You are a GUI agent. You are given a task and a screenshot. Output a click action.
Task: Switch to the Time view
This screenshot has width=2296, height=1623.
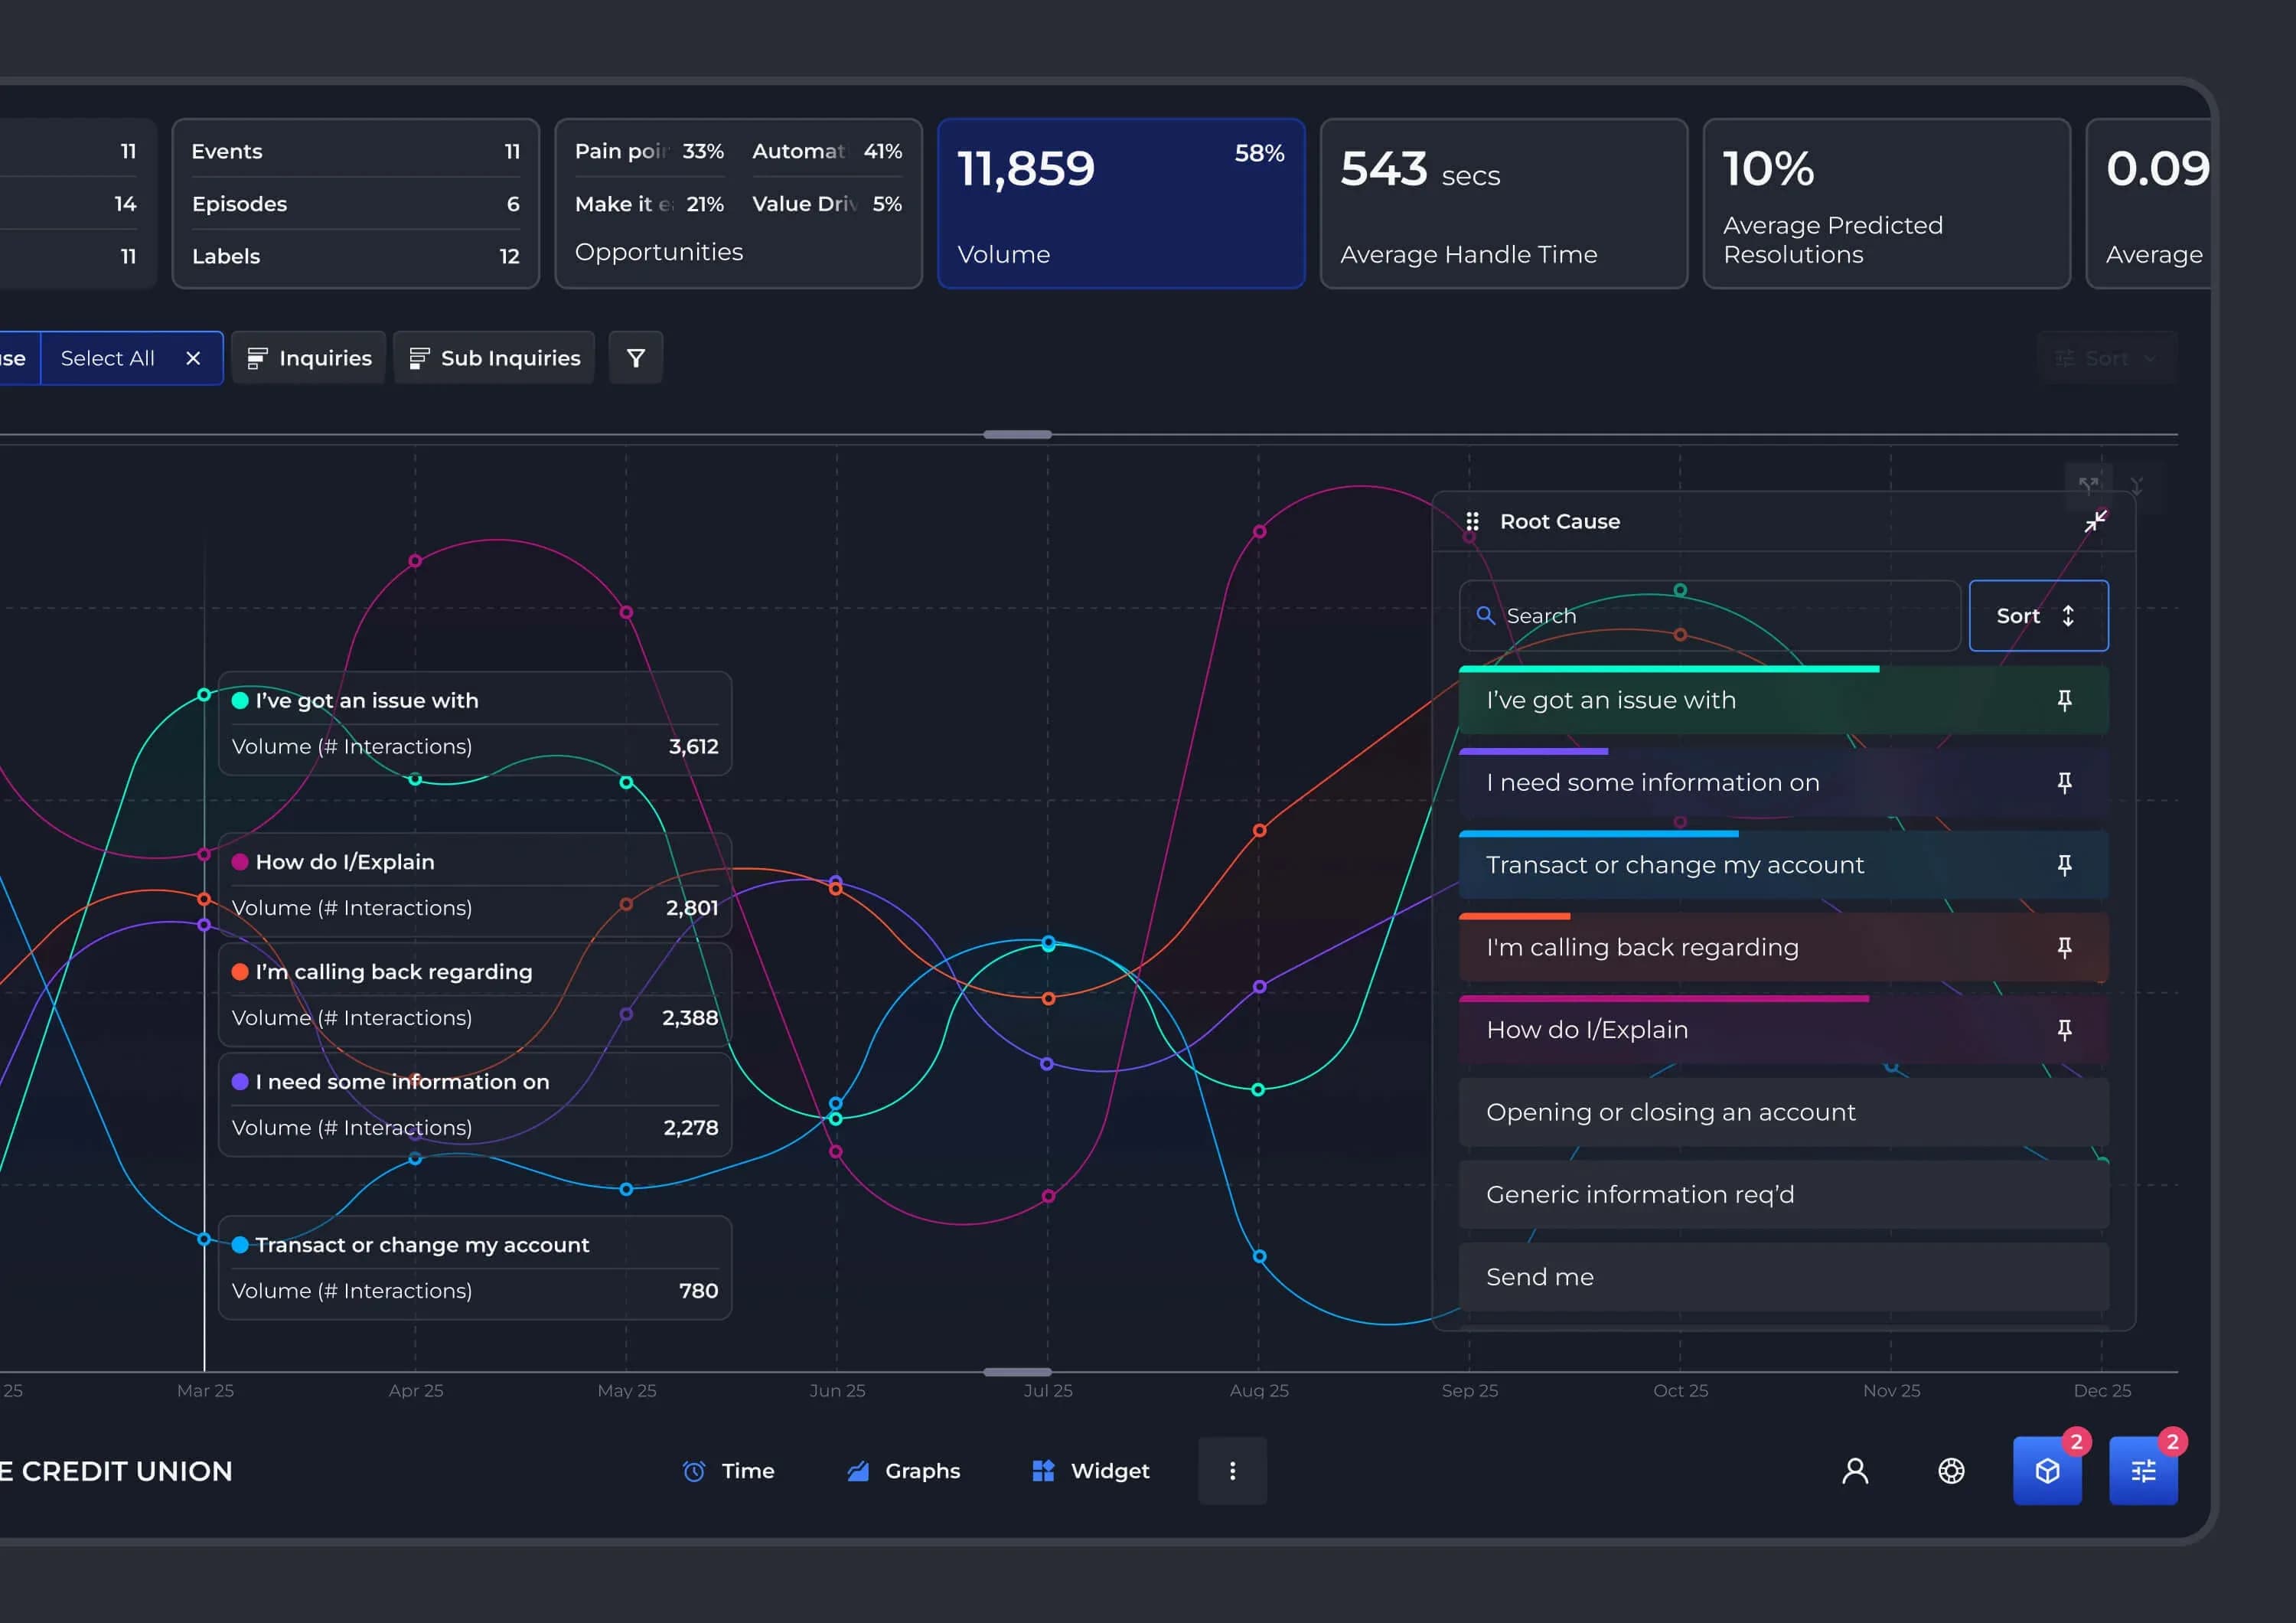pos(728,1471)
